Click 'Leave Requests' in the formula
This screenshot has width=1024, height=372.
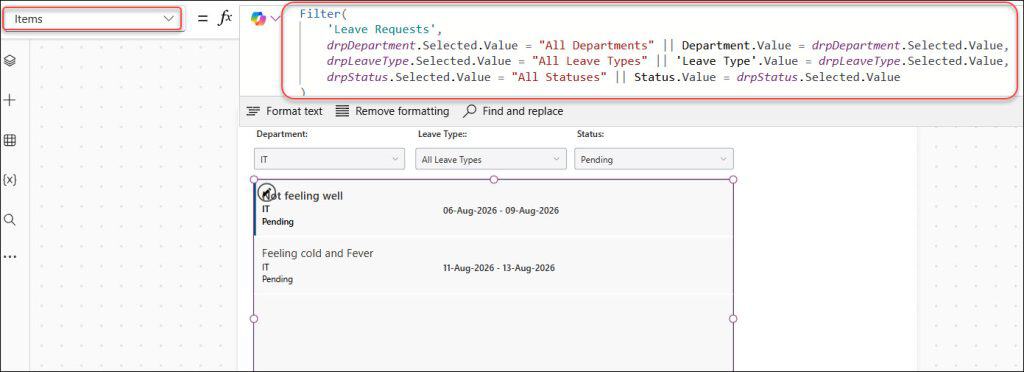pos(385,29)
